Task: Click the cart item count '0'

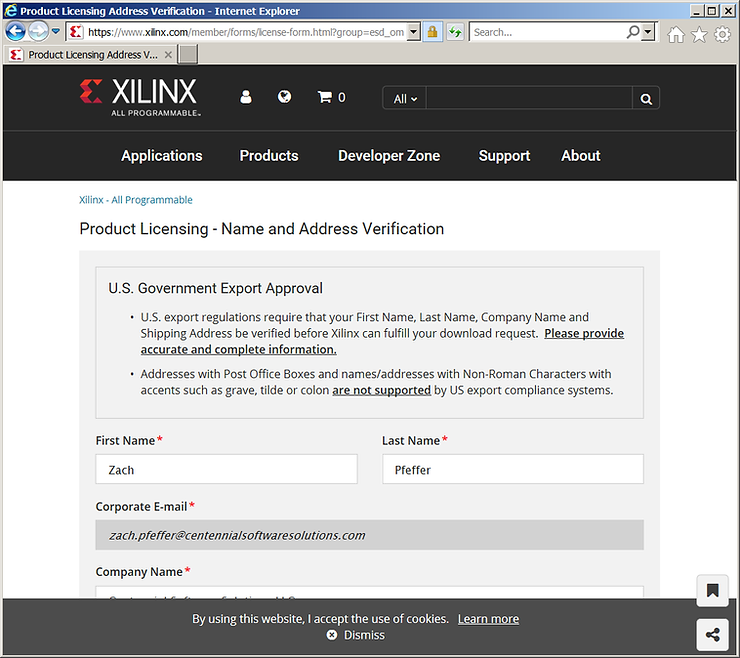Action: 342,97
